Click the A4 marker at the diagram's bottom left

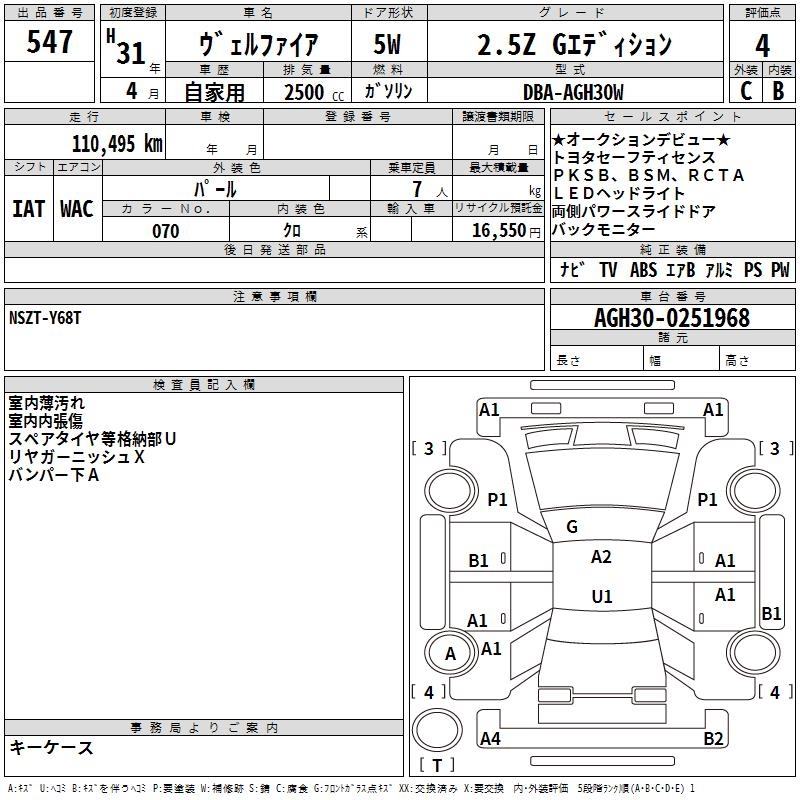pos(490,739)
